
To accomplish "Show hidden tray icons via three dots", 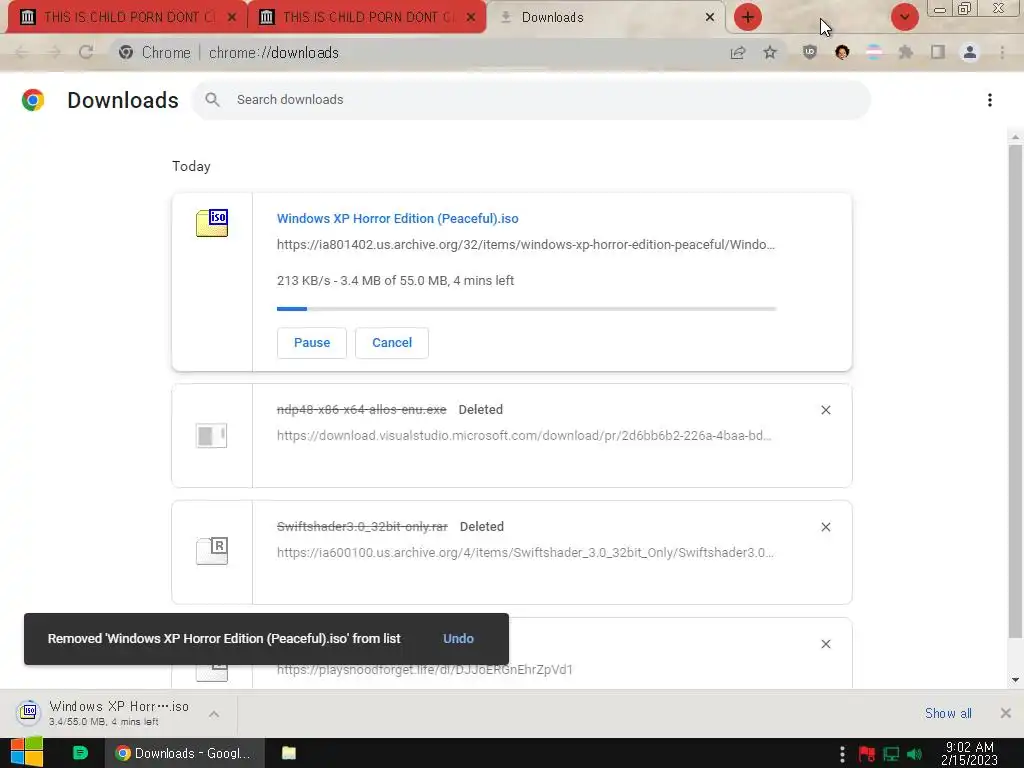I will coord(842,754).
